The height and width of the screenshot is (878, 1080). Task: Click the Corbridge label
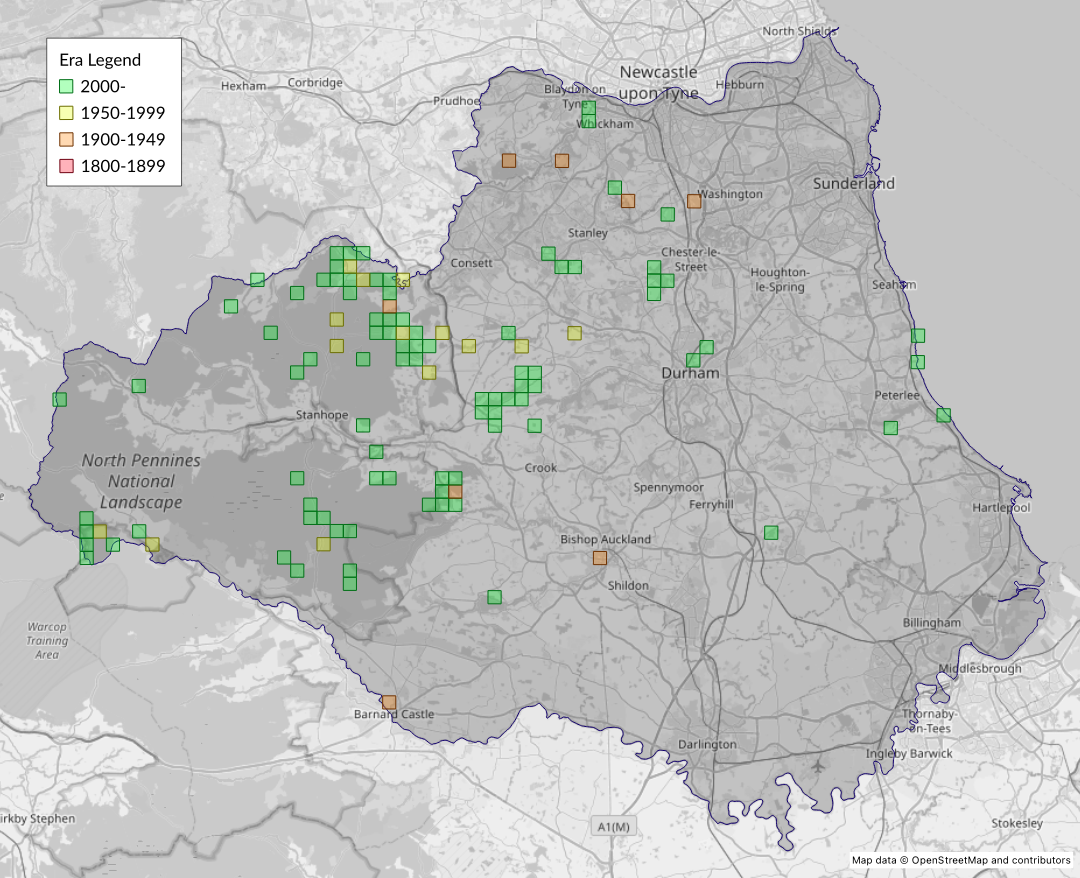click(315, 83)
